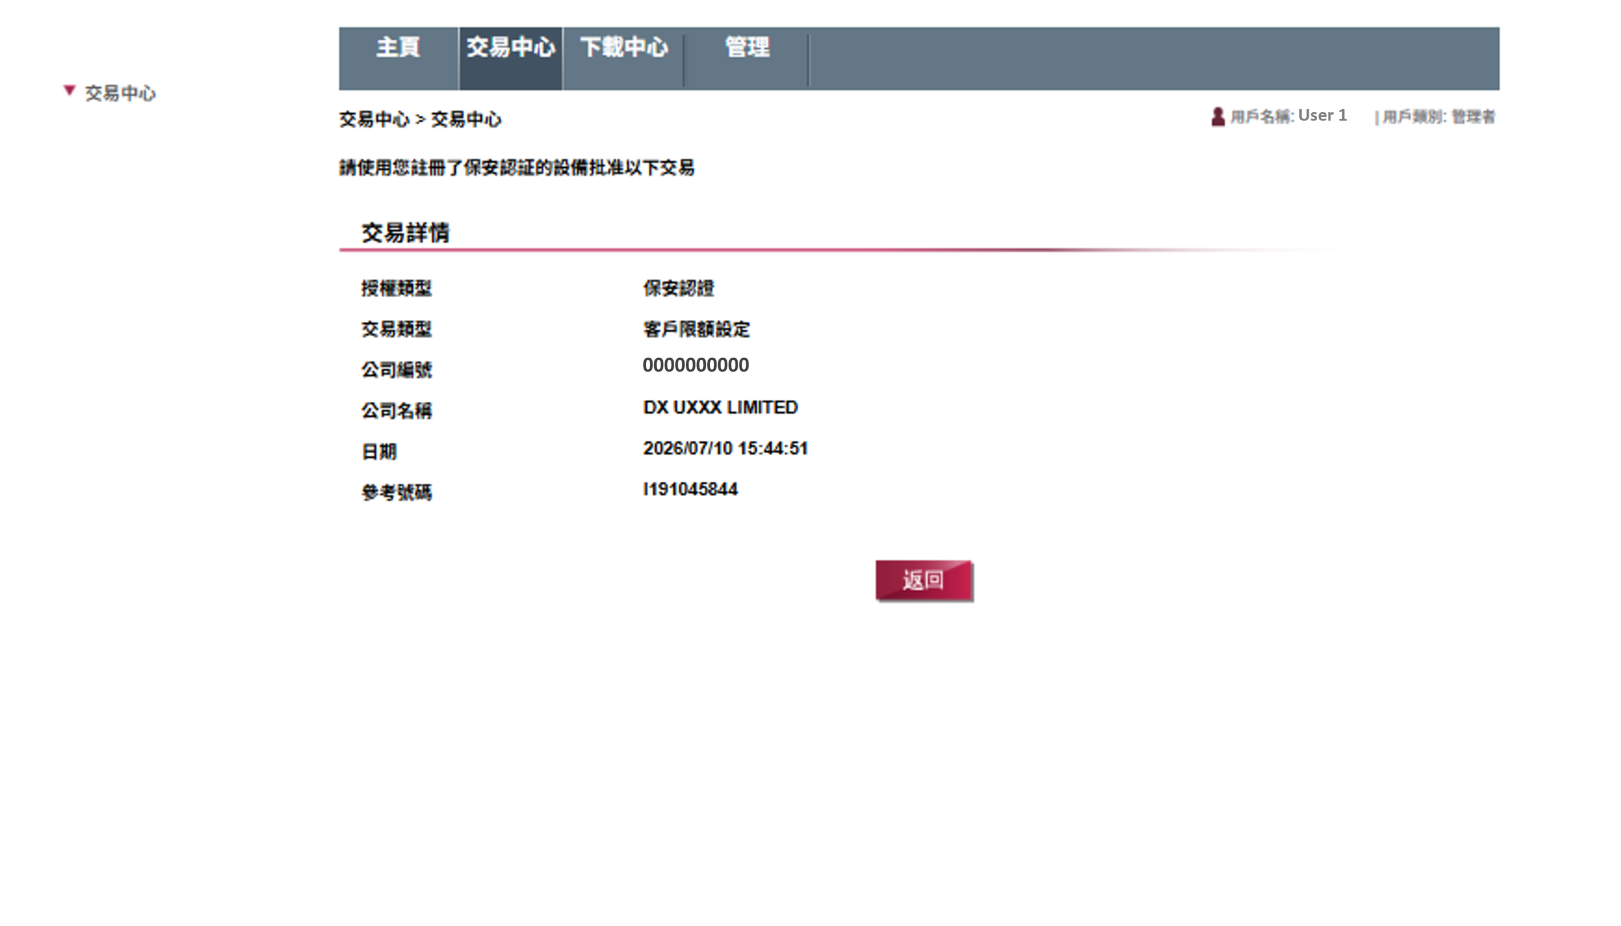
Task: Click the red triangle icon next to 交易中心
Action: pos(68,90)
